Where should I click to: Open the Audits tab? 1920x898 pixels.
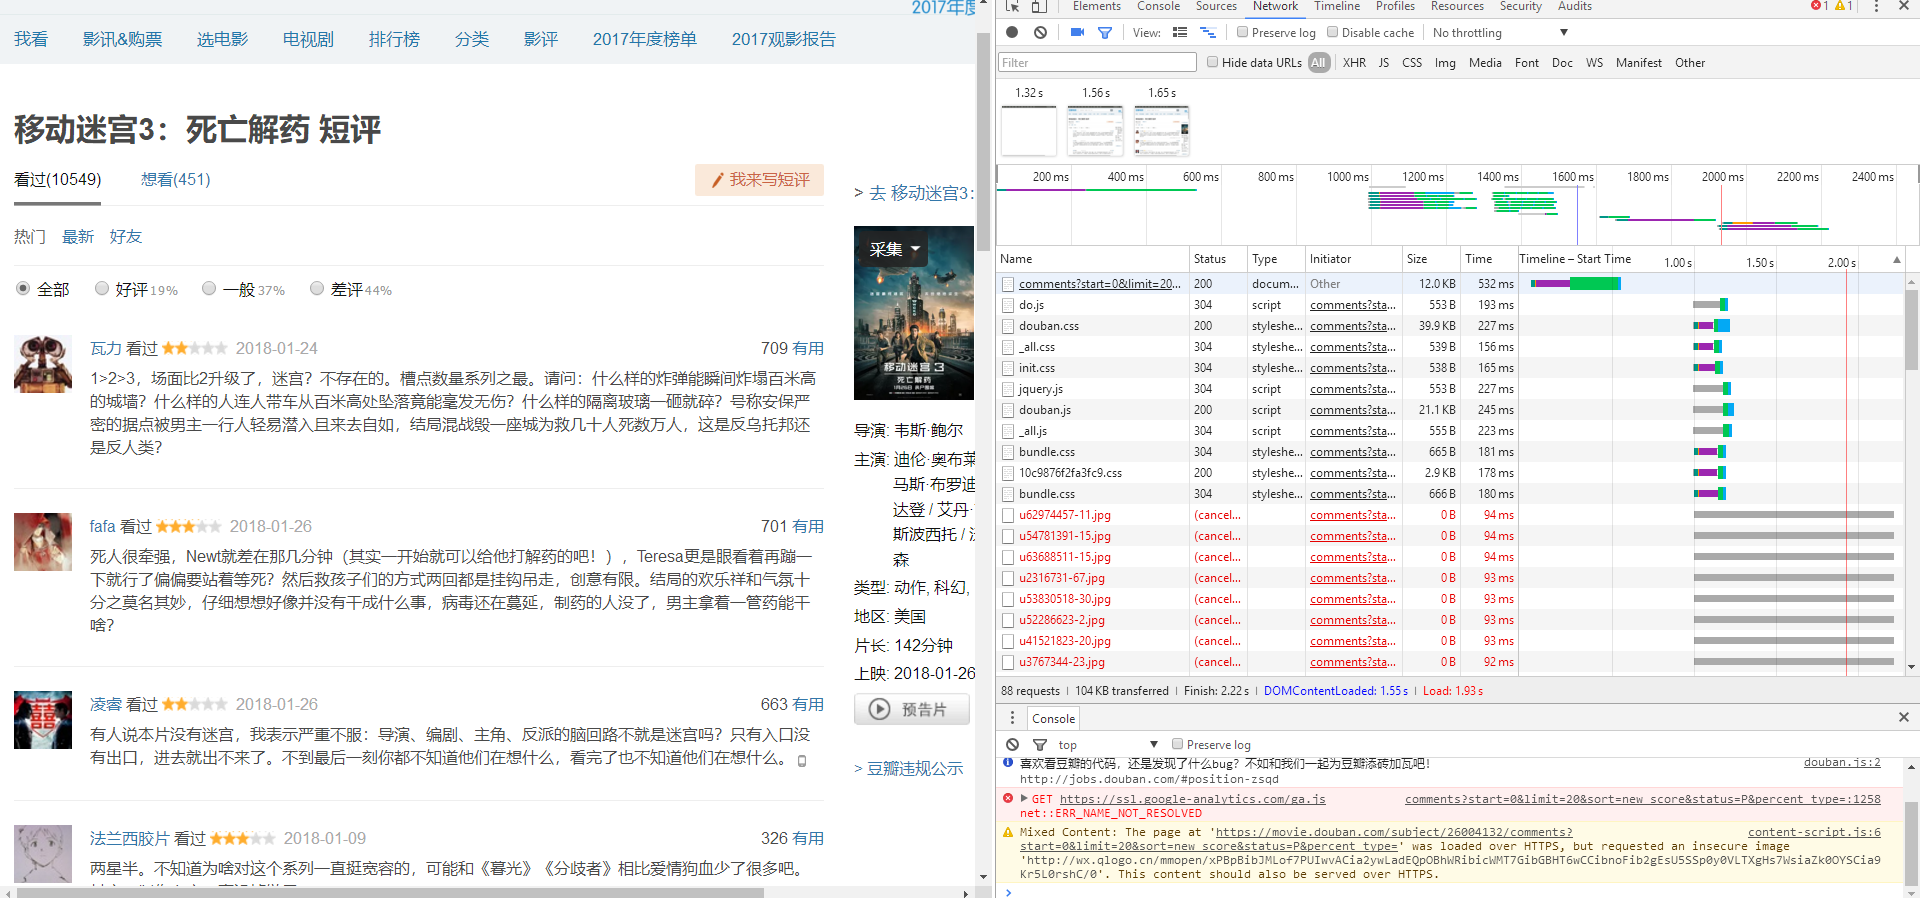(x=1575, y=6)
